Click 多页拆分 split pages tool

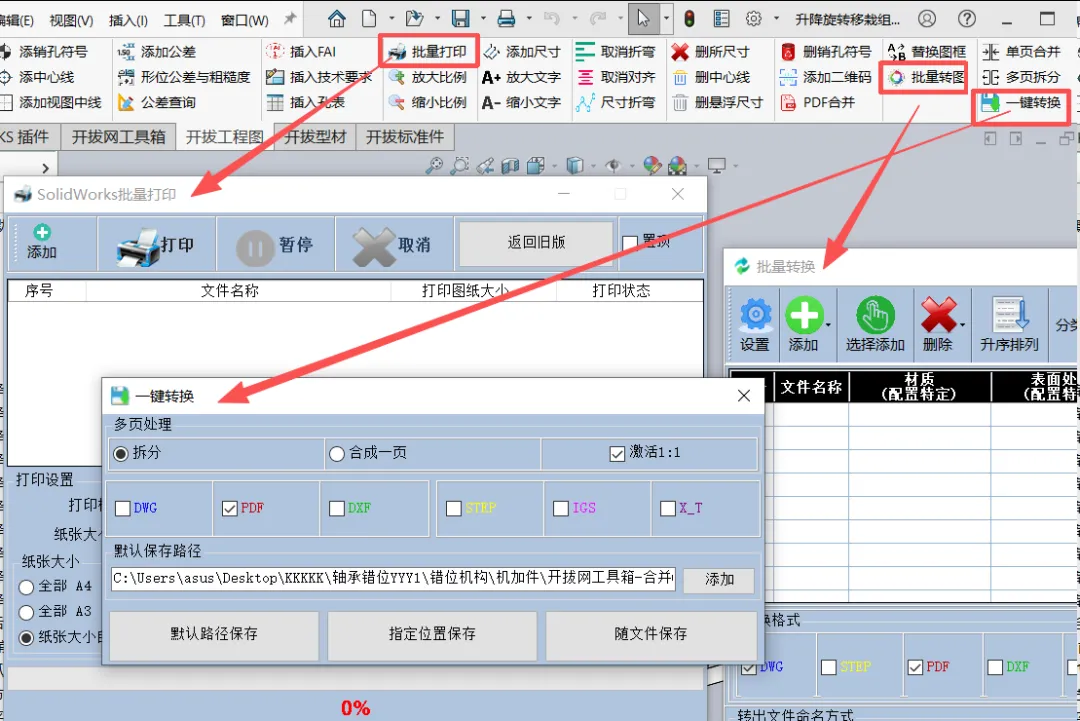click(x=1021, y=77)
